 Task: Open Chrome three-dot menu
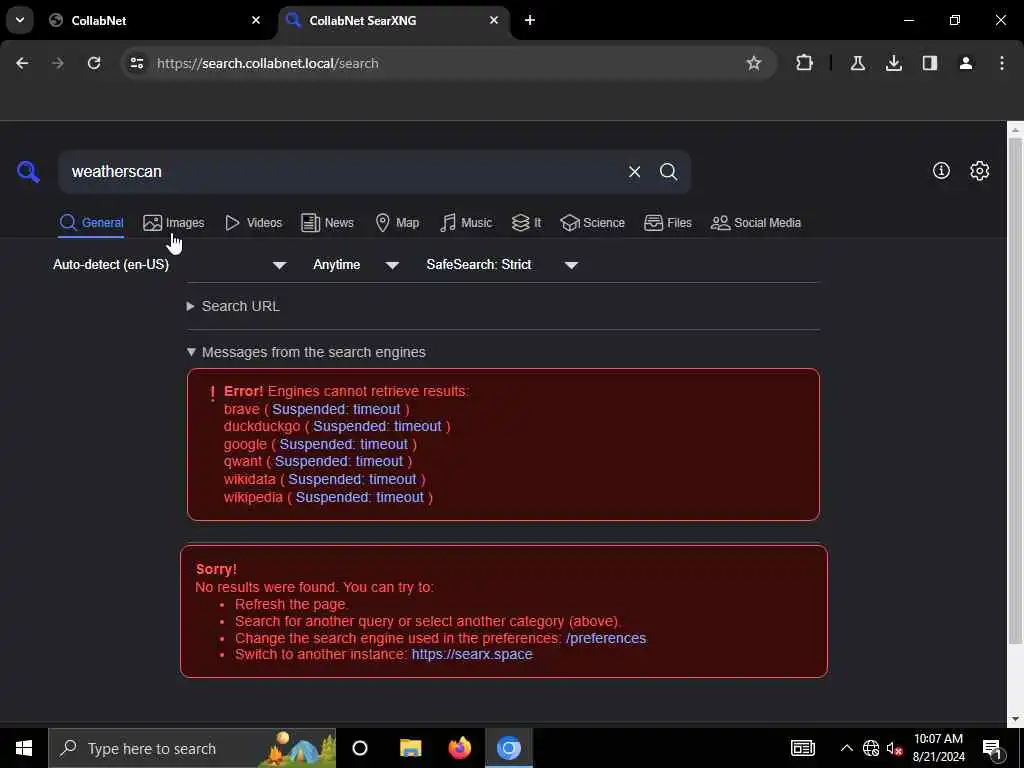pyautogui.click(x=1002, y=63)
